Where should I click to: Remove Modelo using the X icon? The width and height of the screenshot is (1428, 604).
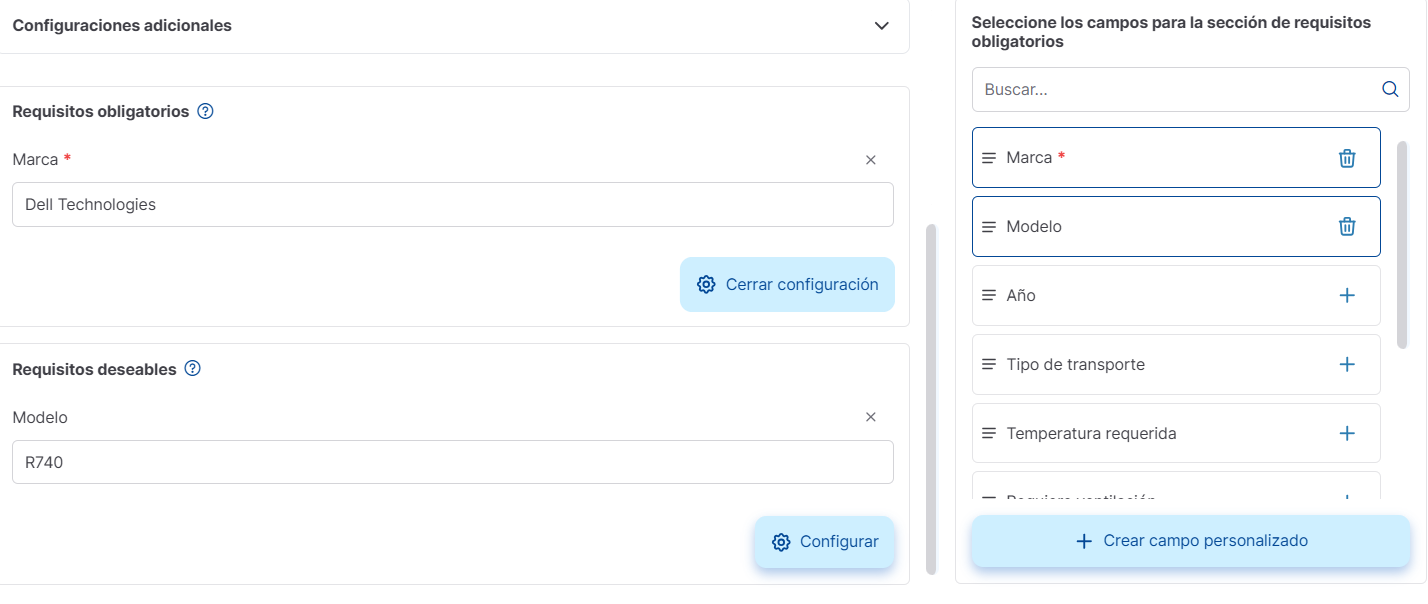pyautogui.click(x=870, y=417)
